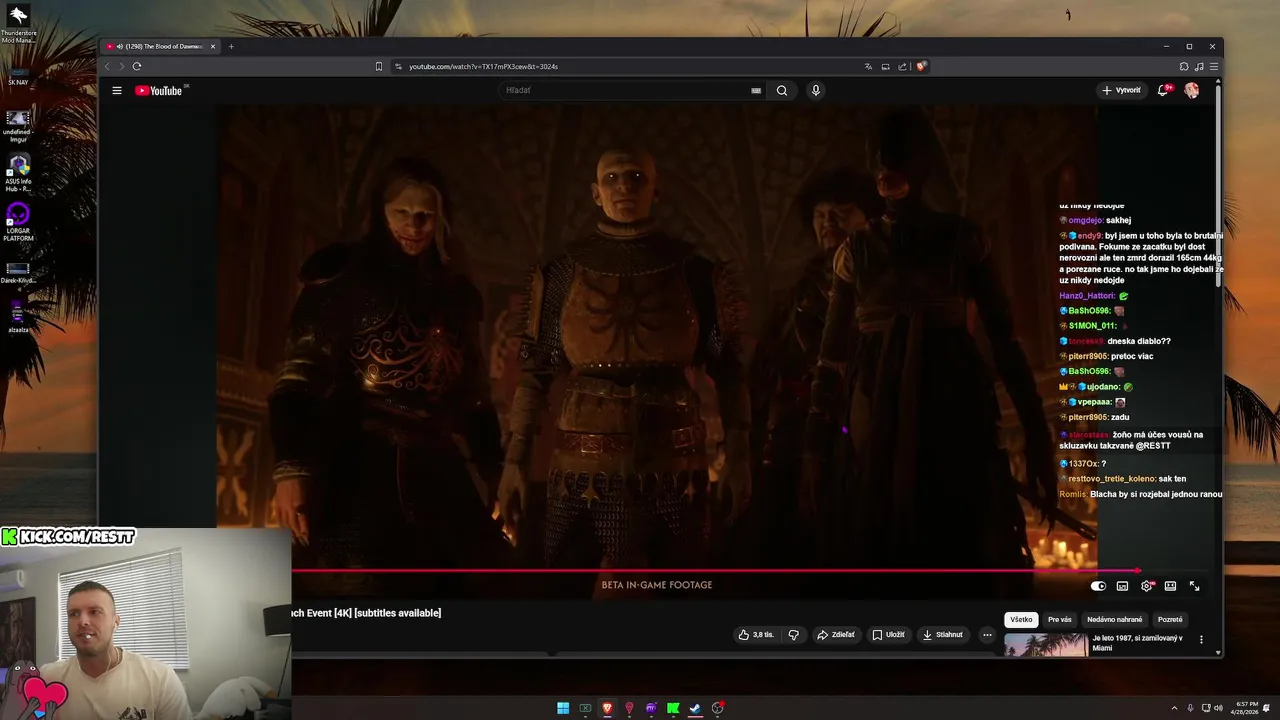The image size is (1280, 720).
Task: Like the video (3,8 tis.)
Action: (756, 635)
